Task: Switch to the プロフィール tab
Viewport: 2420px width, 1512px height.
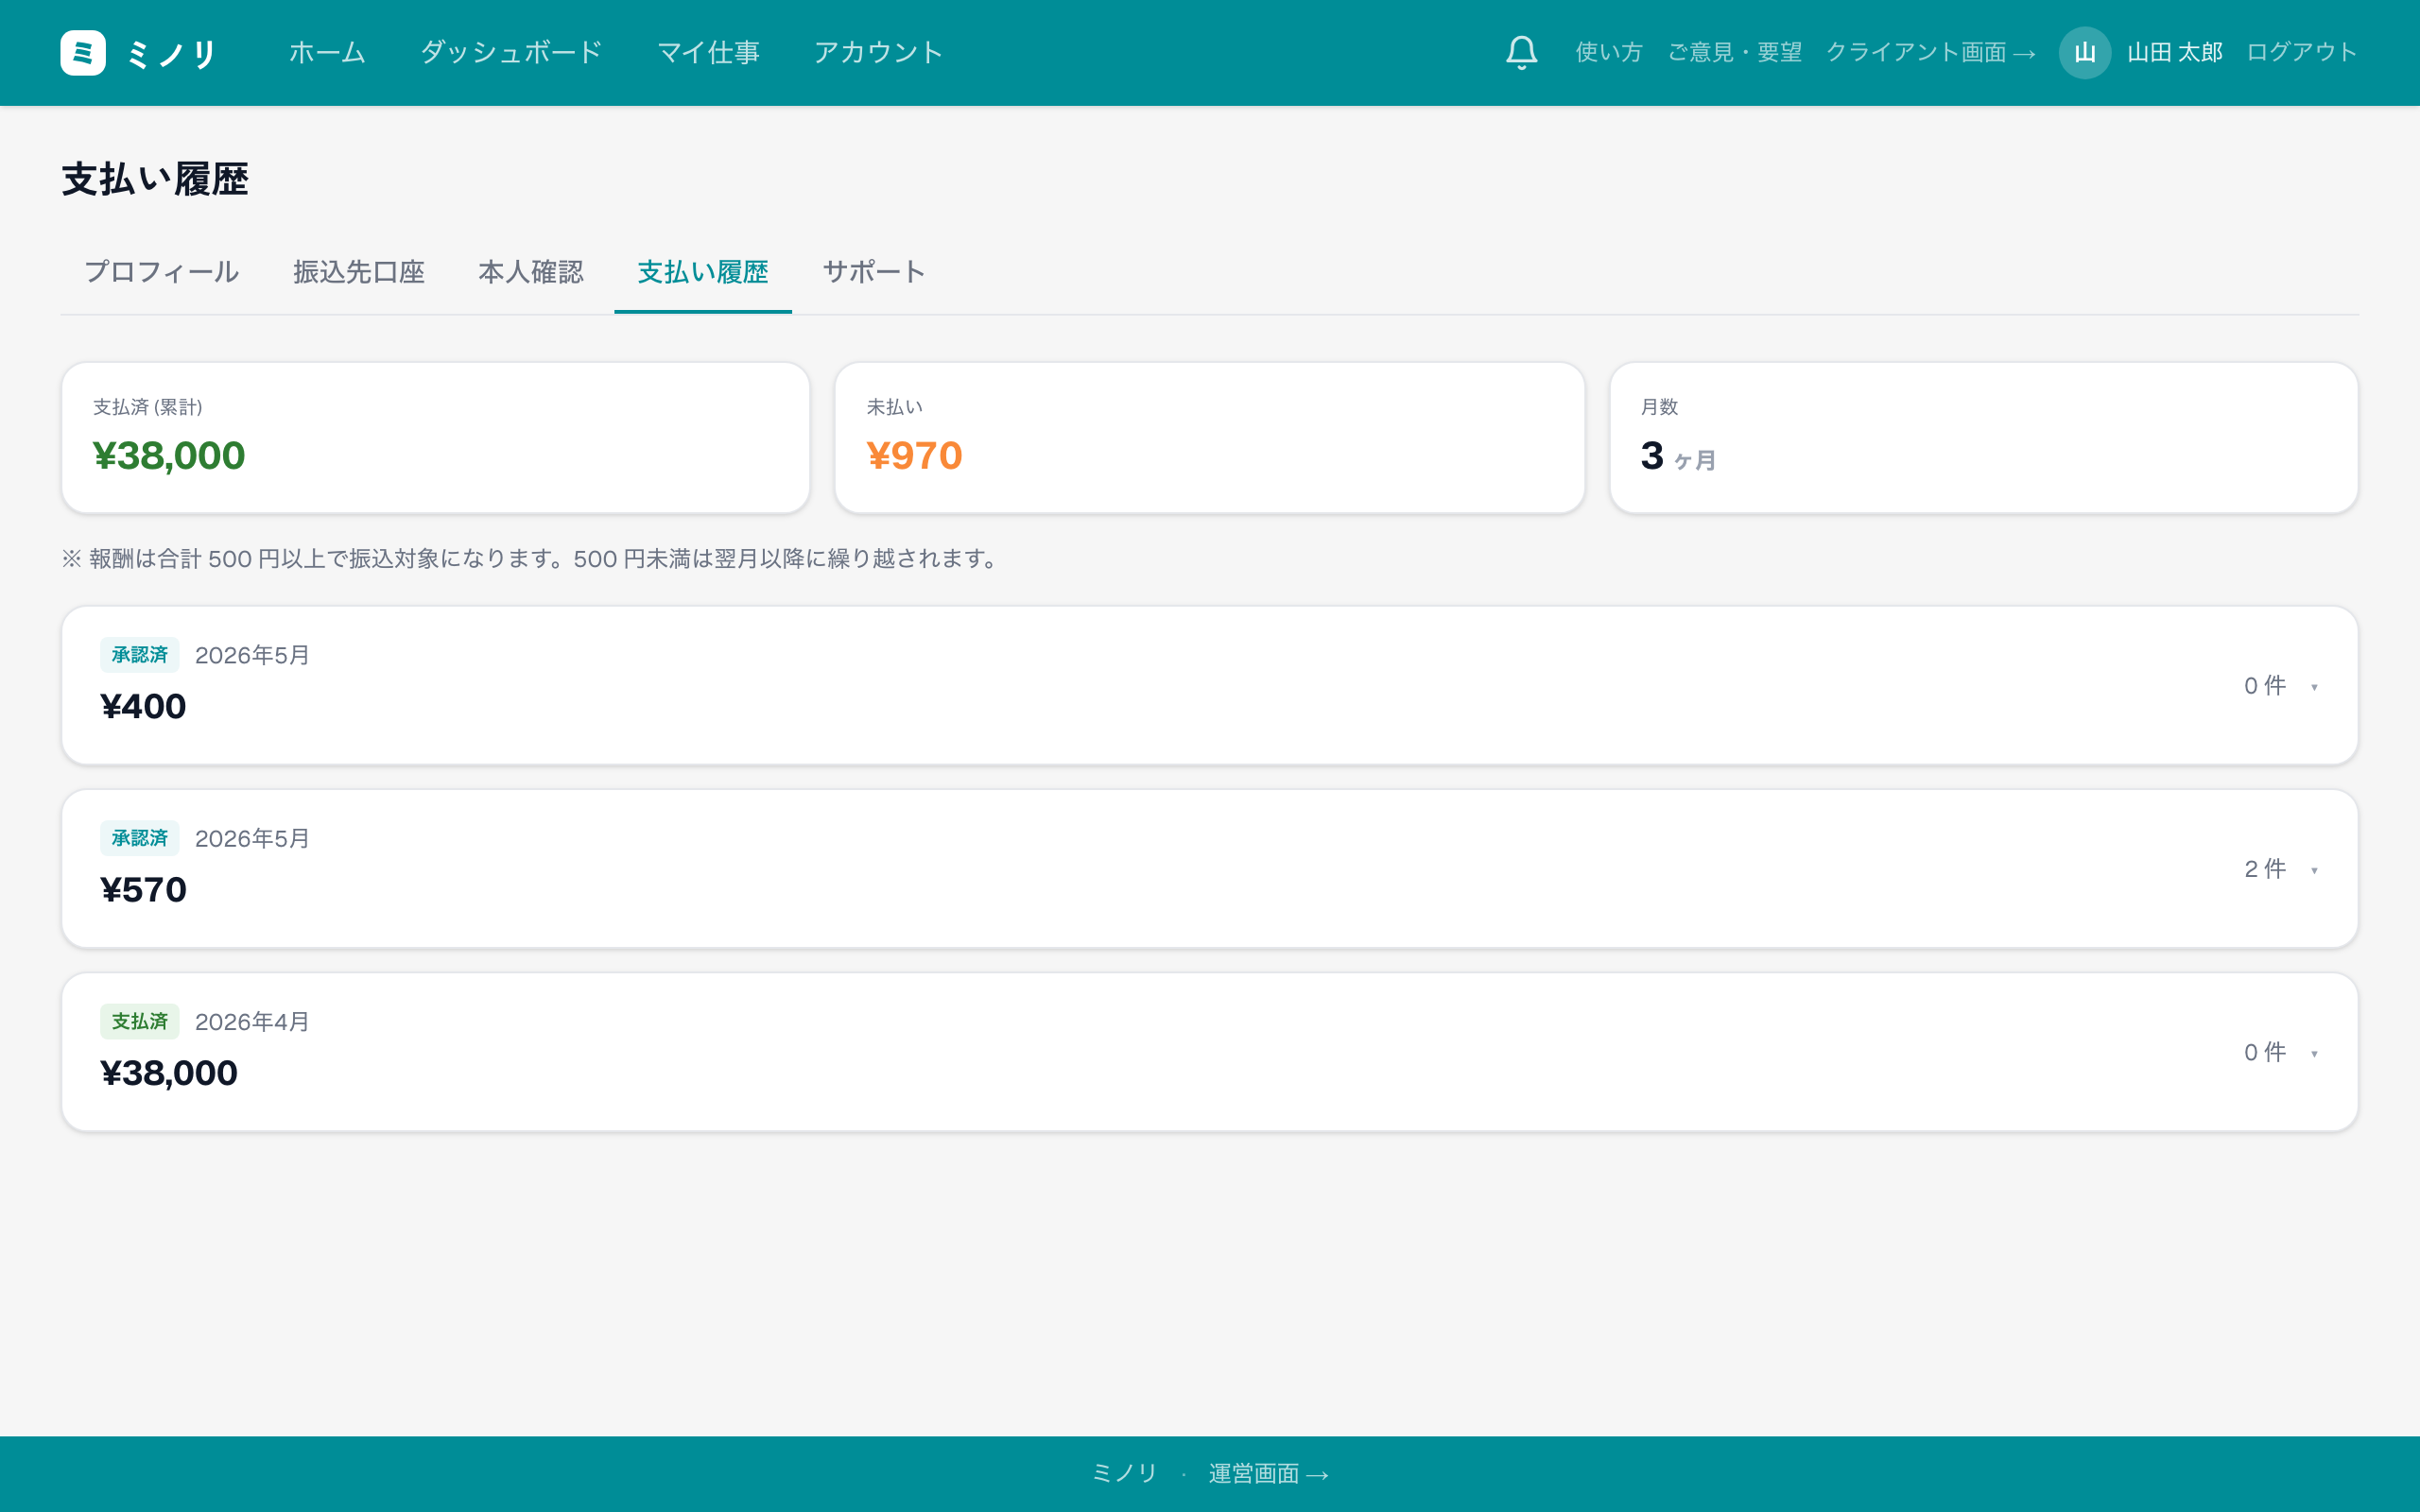Action: 162,272
